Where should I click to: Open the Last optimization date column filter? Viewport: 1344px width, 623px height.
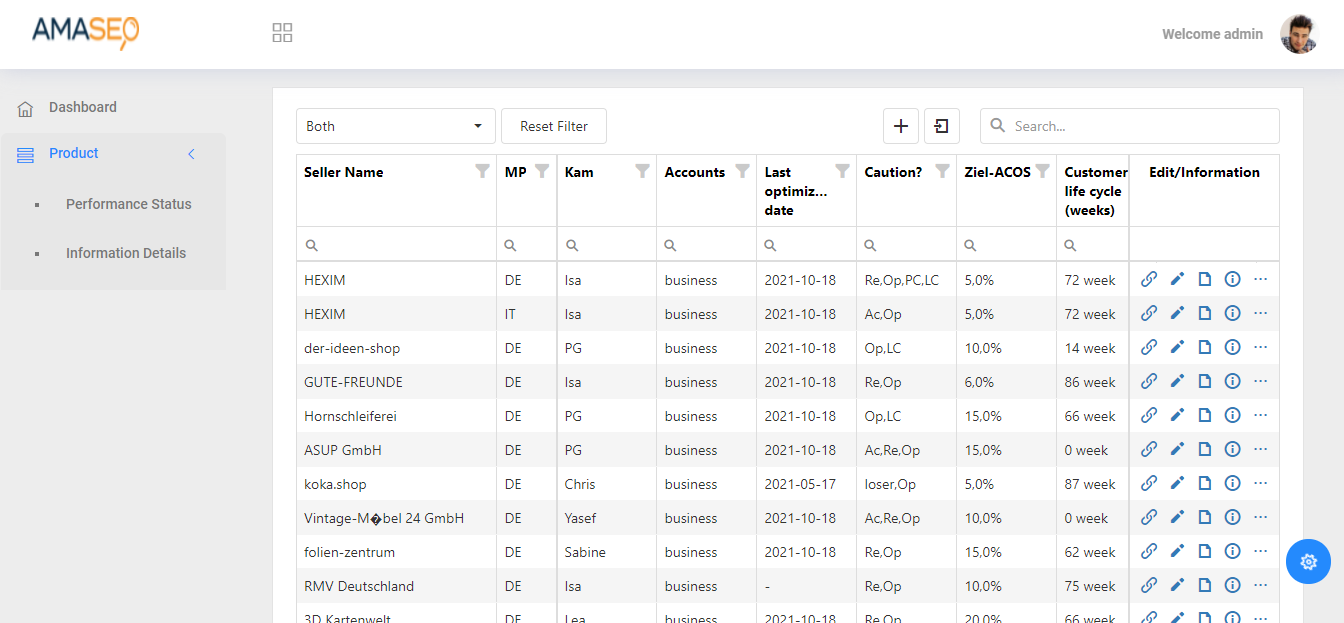click(x=843, y=171)
